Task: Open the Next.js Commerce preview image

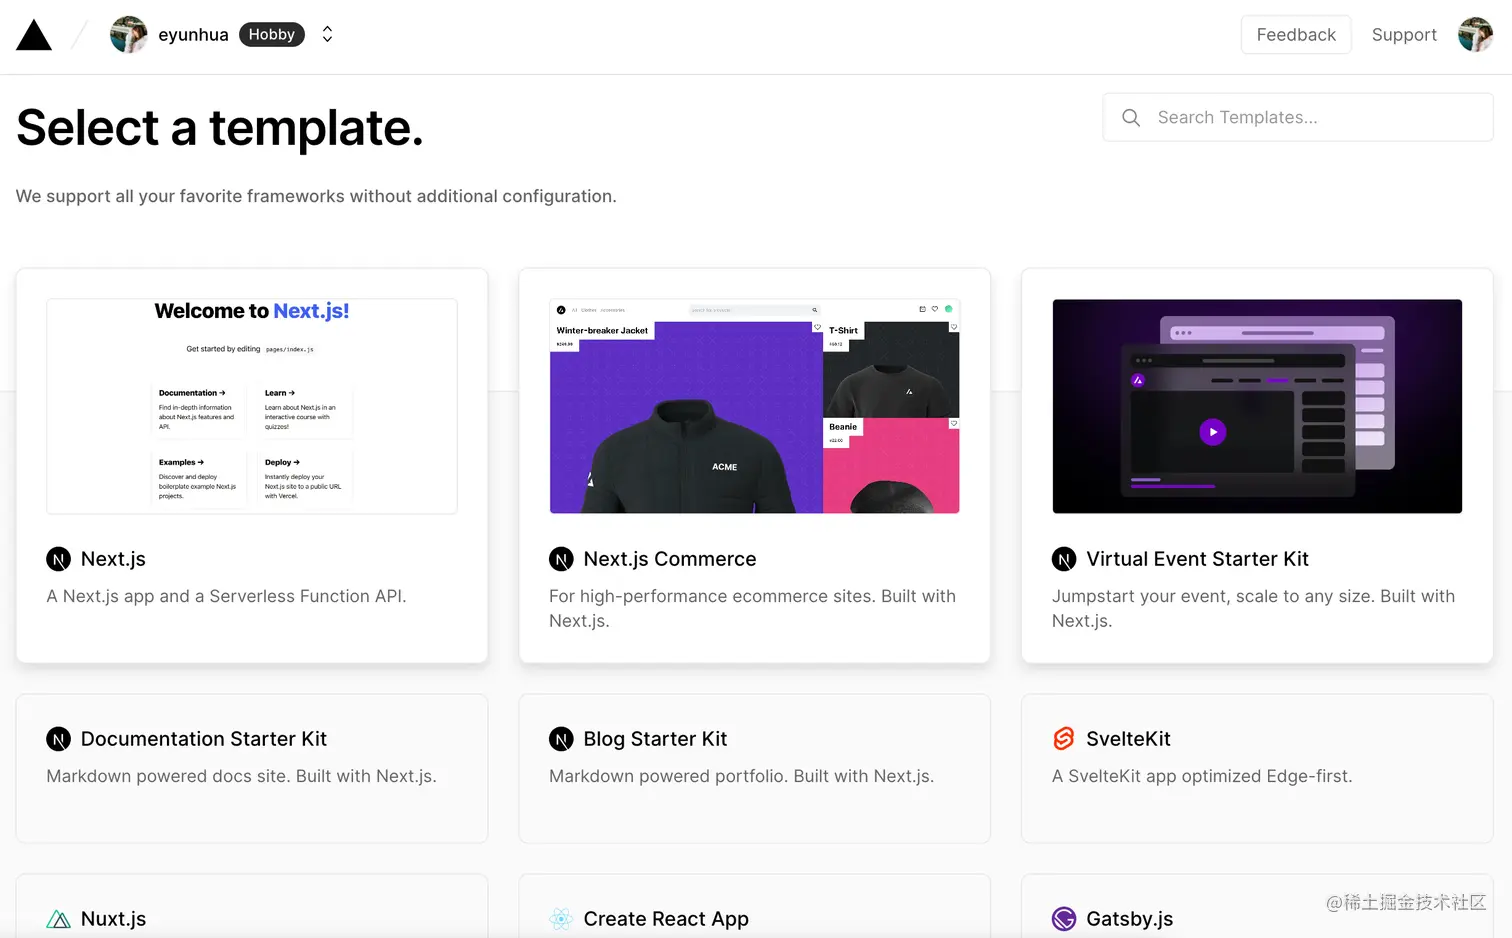Action: point(755,406)
